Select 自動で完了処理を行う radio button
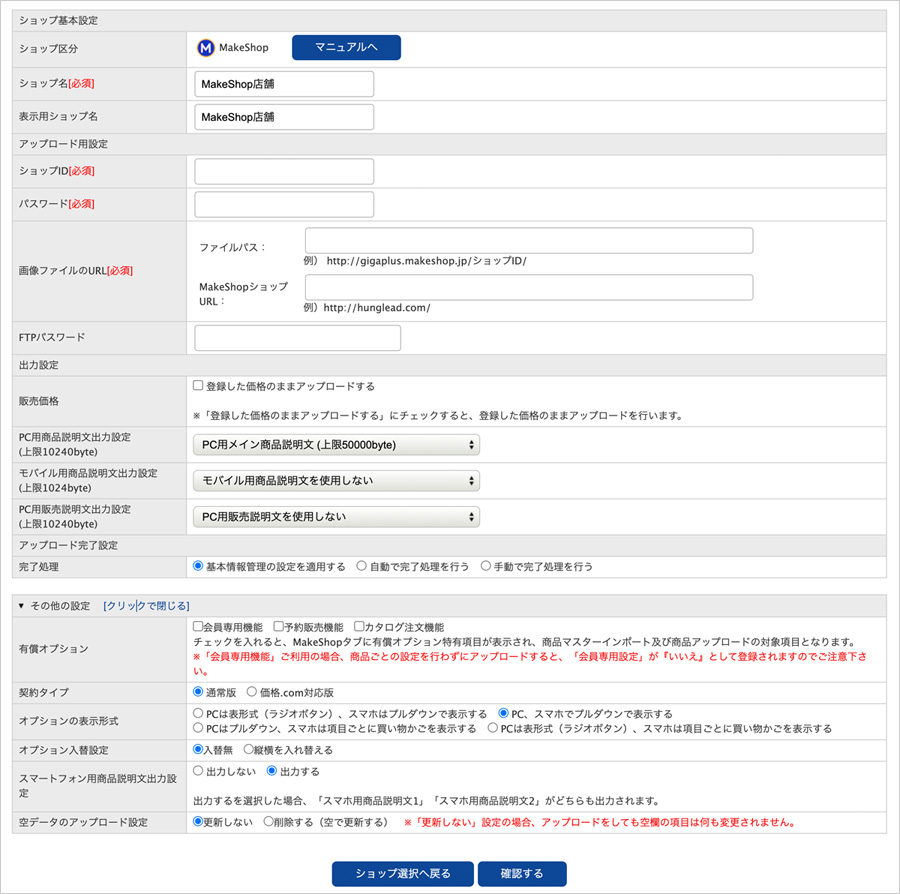Screen dimensions: 900x894 pyautogui.click(x=362, y=566)
